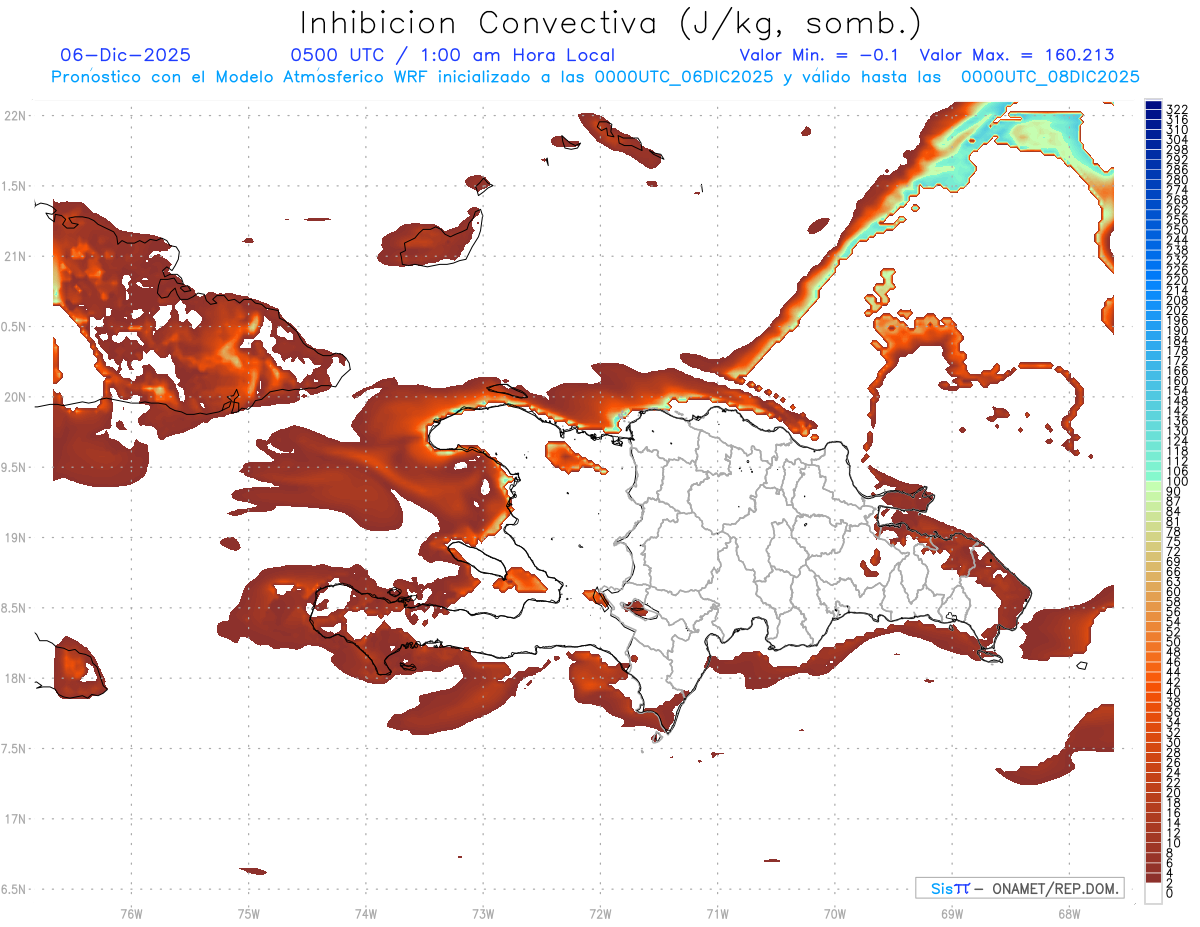The height and width of the screenshot is (927, 1200).
Task: Click the '0' value at the color scale bottom
Action: click(1170, 893)
